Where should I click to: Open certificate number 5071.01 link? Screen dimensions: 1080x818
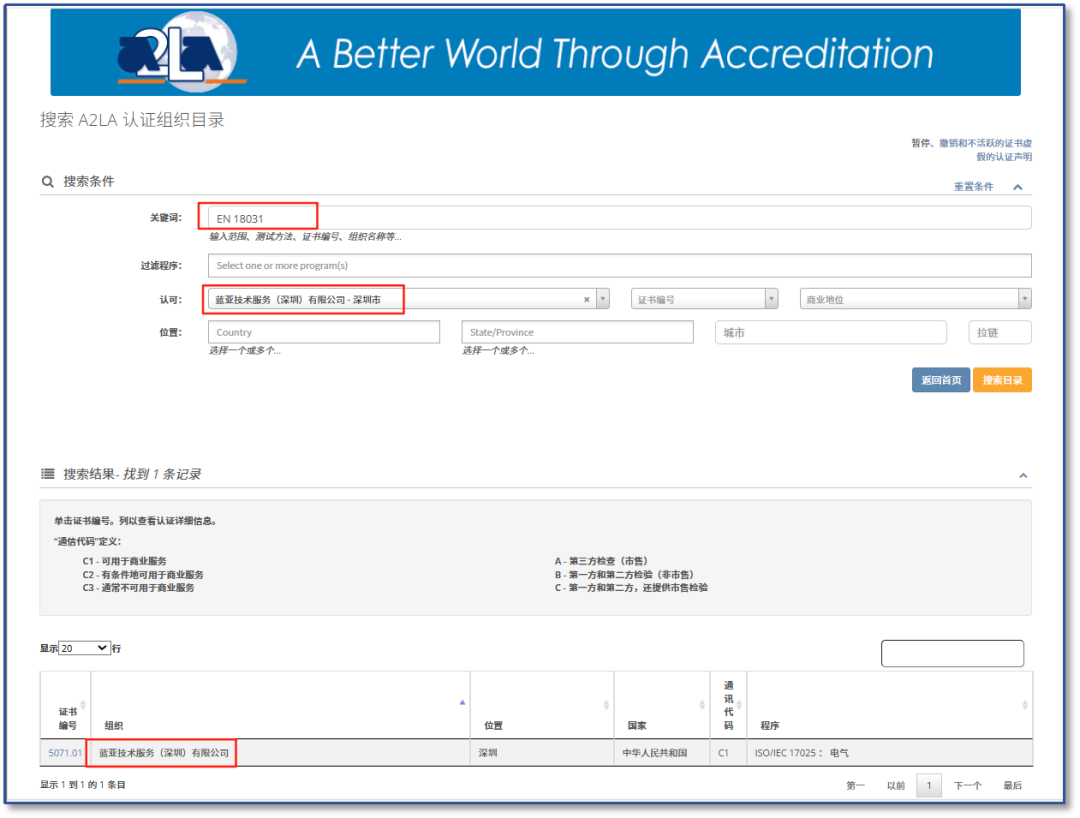click(x=65, y=753)
